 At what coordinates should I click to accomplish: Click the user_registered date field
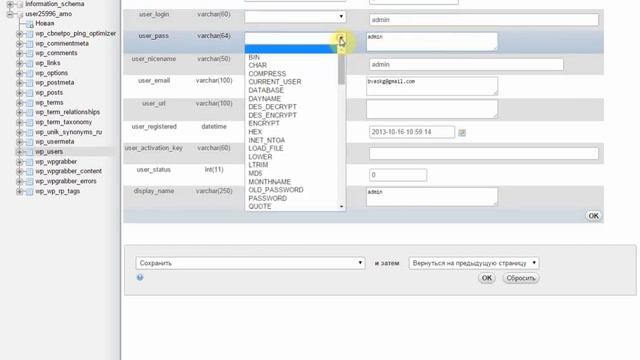coord(412,132)
